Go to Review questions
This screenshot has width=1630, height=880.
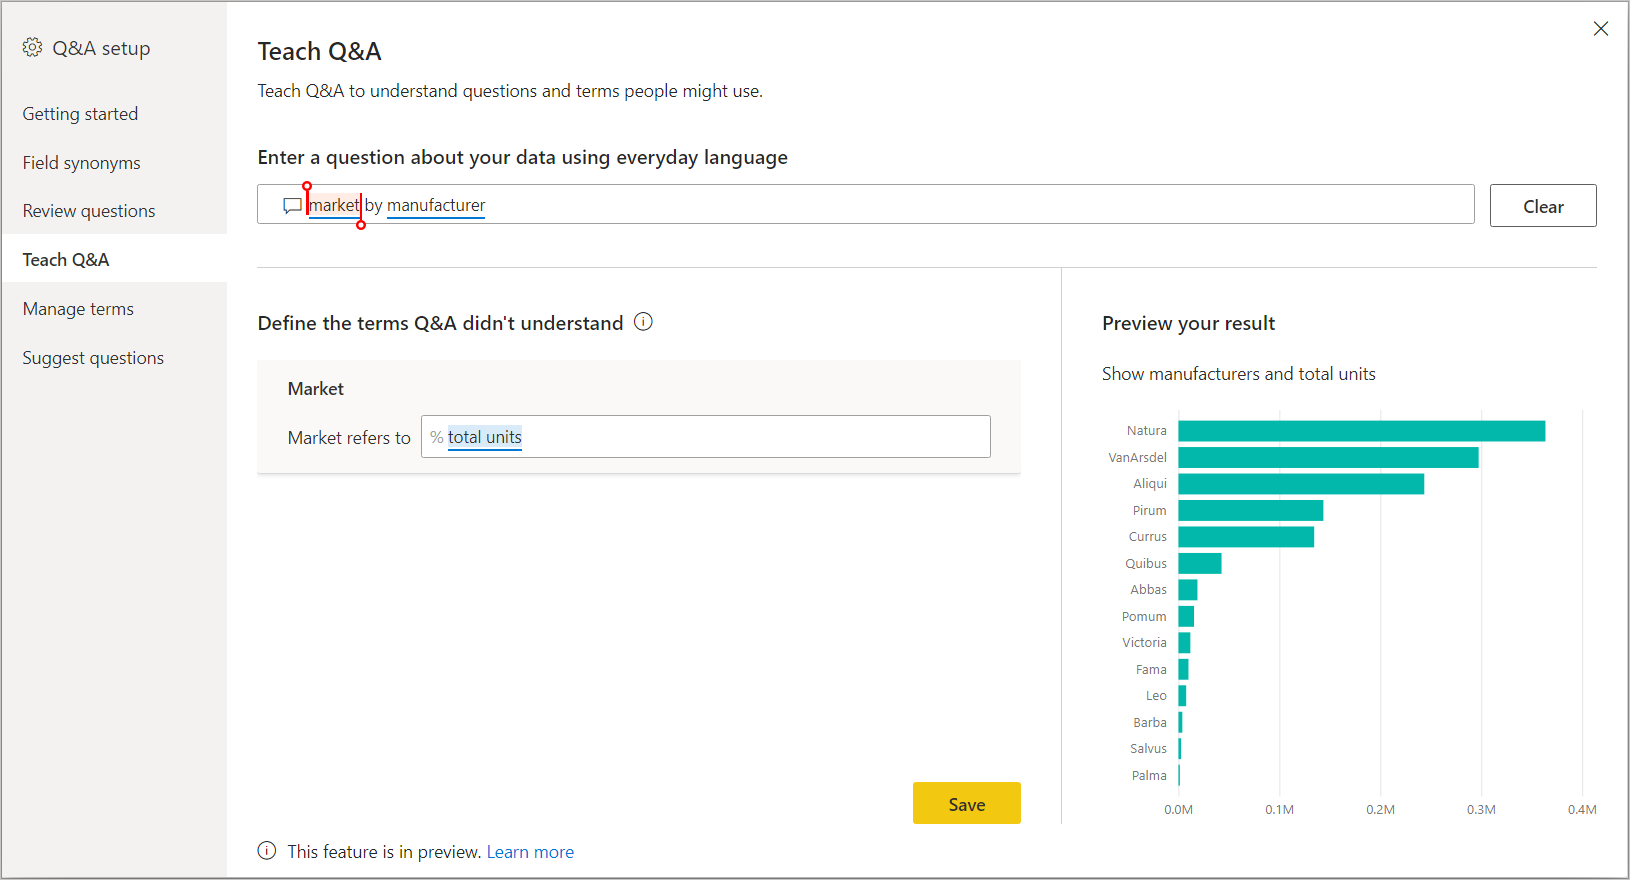(89, 211)
